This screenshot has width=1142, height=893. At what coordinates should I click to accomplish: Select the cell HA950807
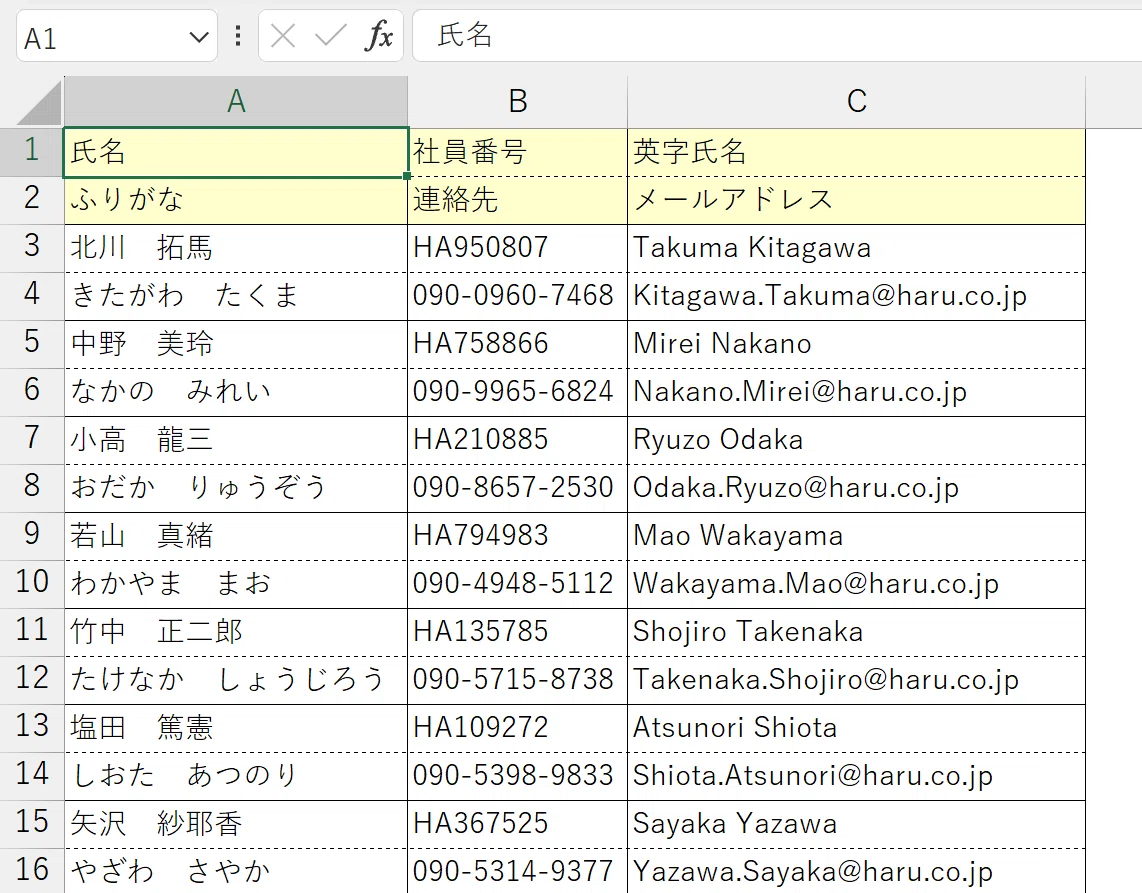tap(518, 248)
